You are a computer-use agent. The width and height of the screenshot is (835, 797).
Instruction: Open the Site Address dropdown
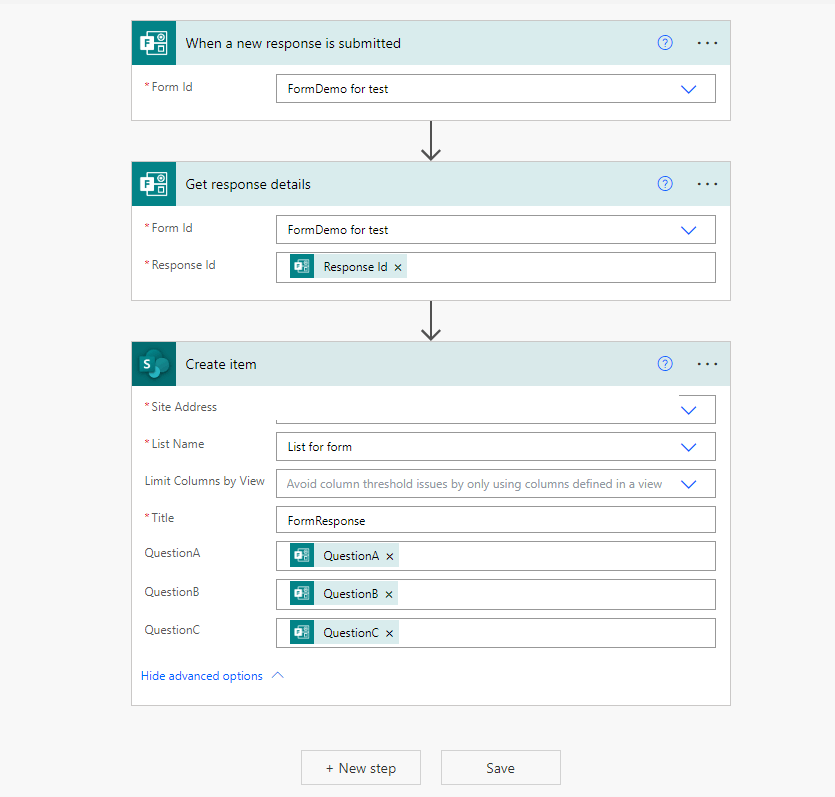(688, 409)
